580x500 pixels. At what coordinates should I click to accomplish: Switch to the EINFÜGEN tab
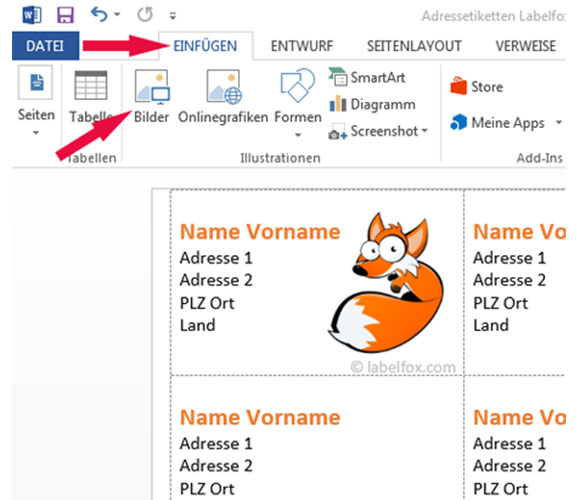pos(205,46)
